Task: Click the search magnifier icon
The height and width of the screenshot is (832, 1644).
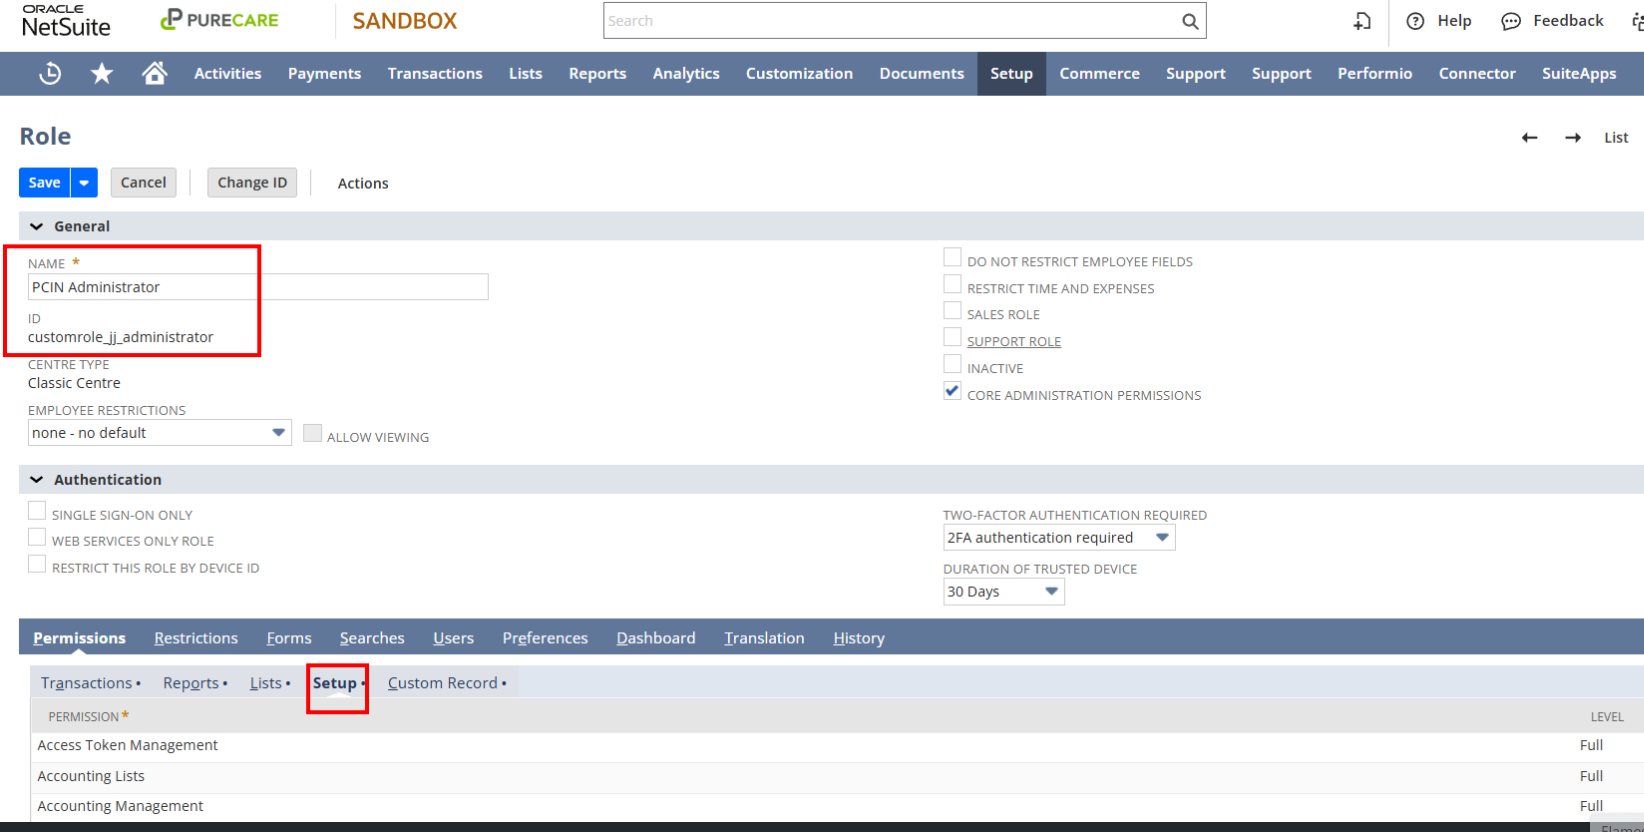Action: pyautogui.click(x=1189, y=21)
